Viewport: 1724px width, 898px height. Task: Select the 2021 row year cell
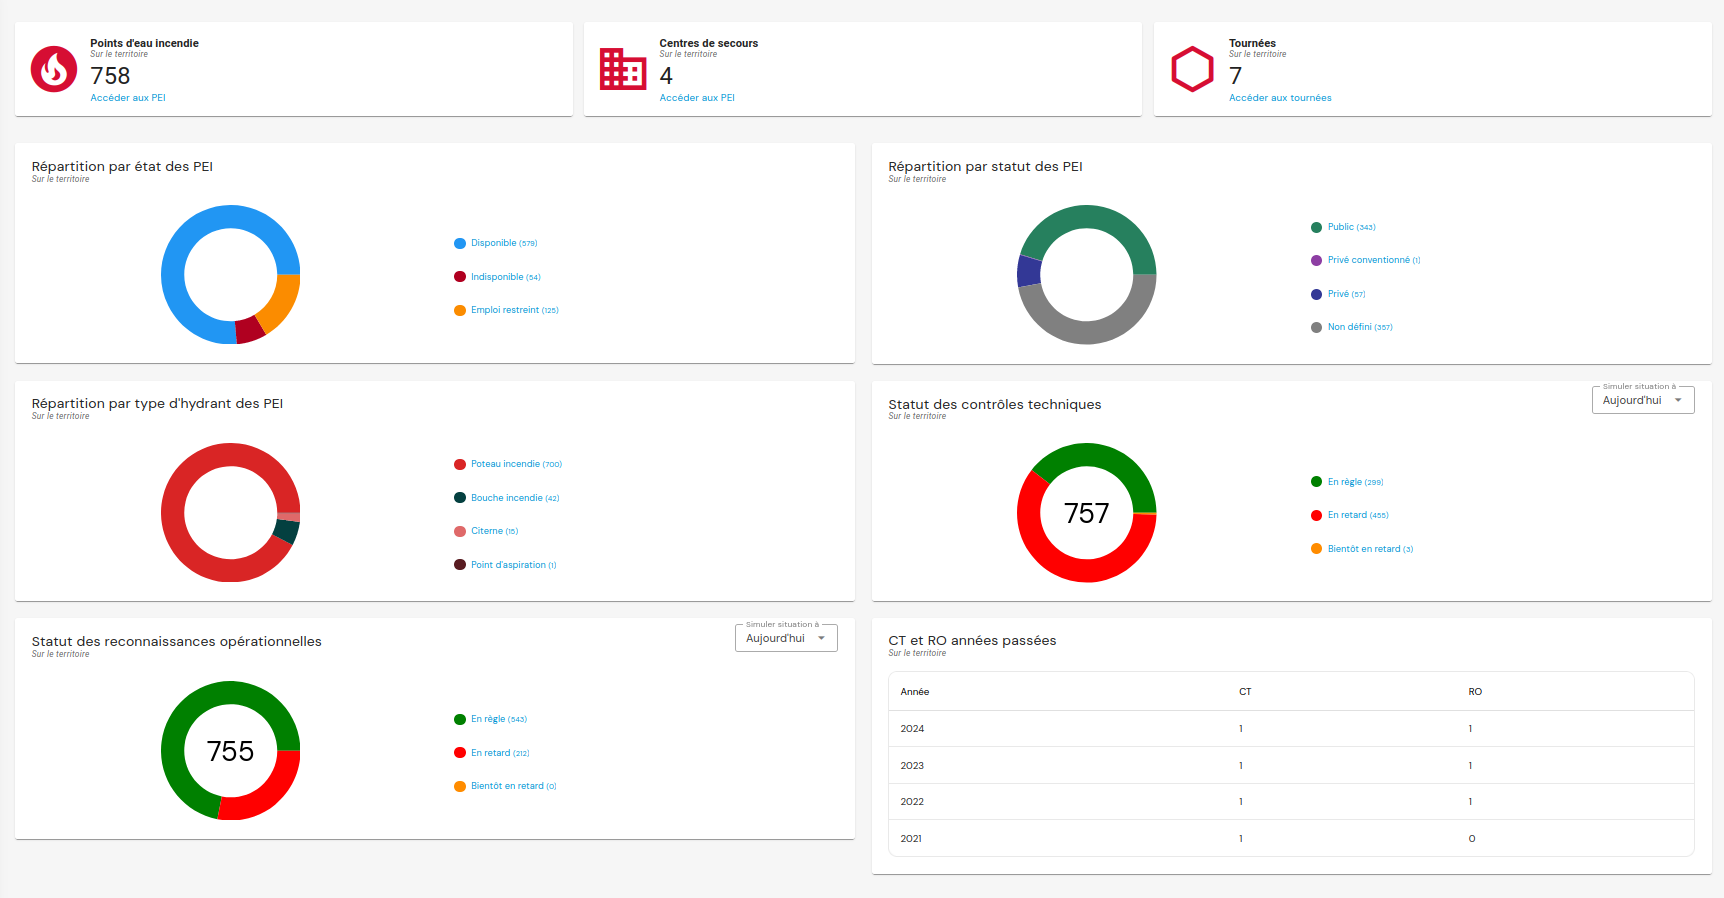[911, 839]
